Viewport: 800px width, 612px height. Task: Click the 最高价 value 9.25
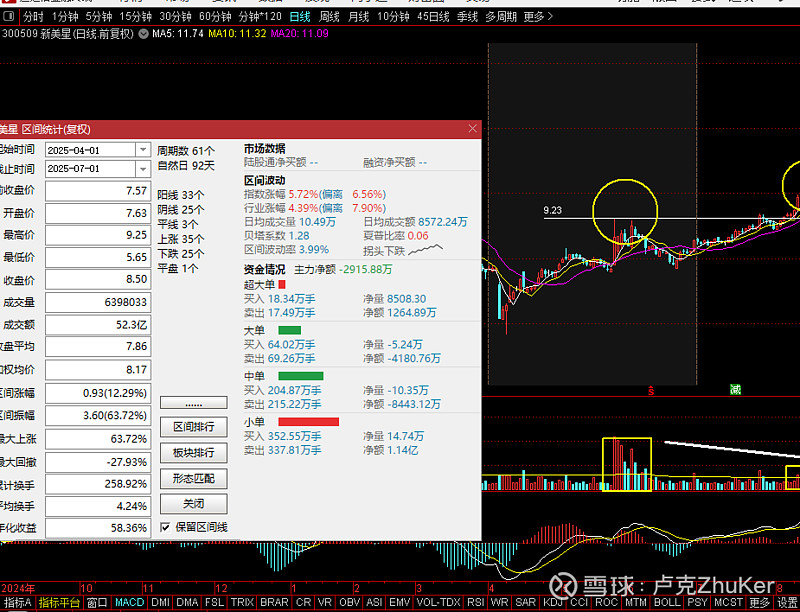pyautogui.click(x=98, y=235)
